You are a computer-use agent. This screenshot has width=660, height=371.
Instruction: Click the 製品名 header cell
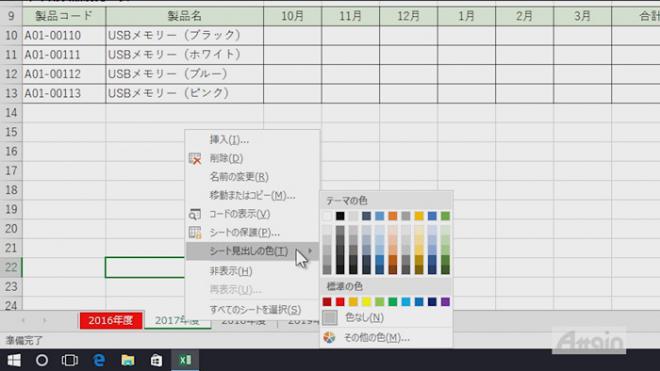tap(185, 16)
